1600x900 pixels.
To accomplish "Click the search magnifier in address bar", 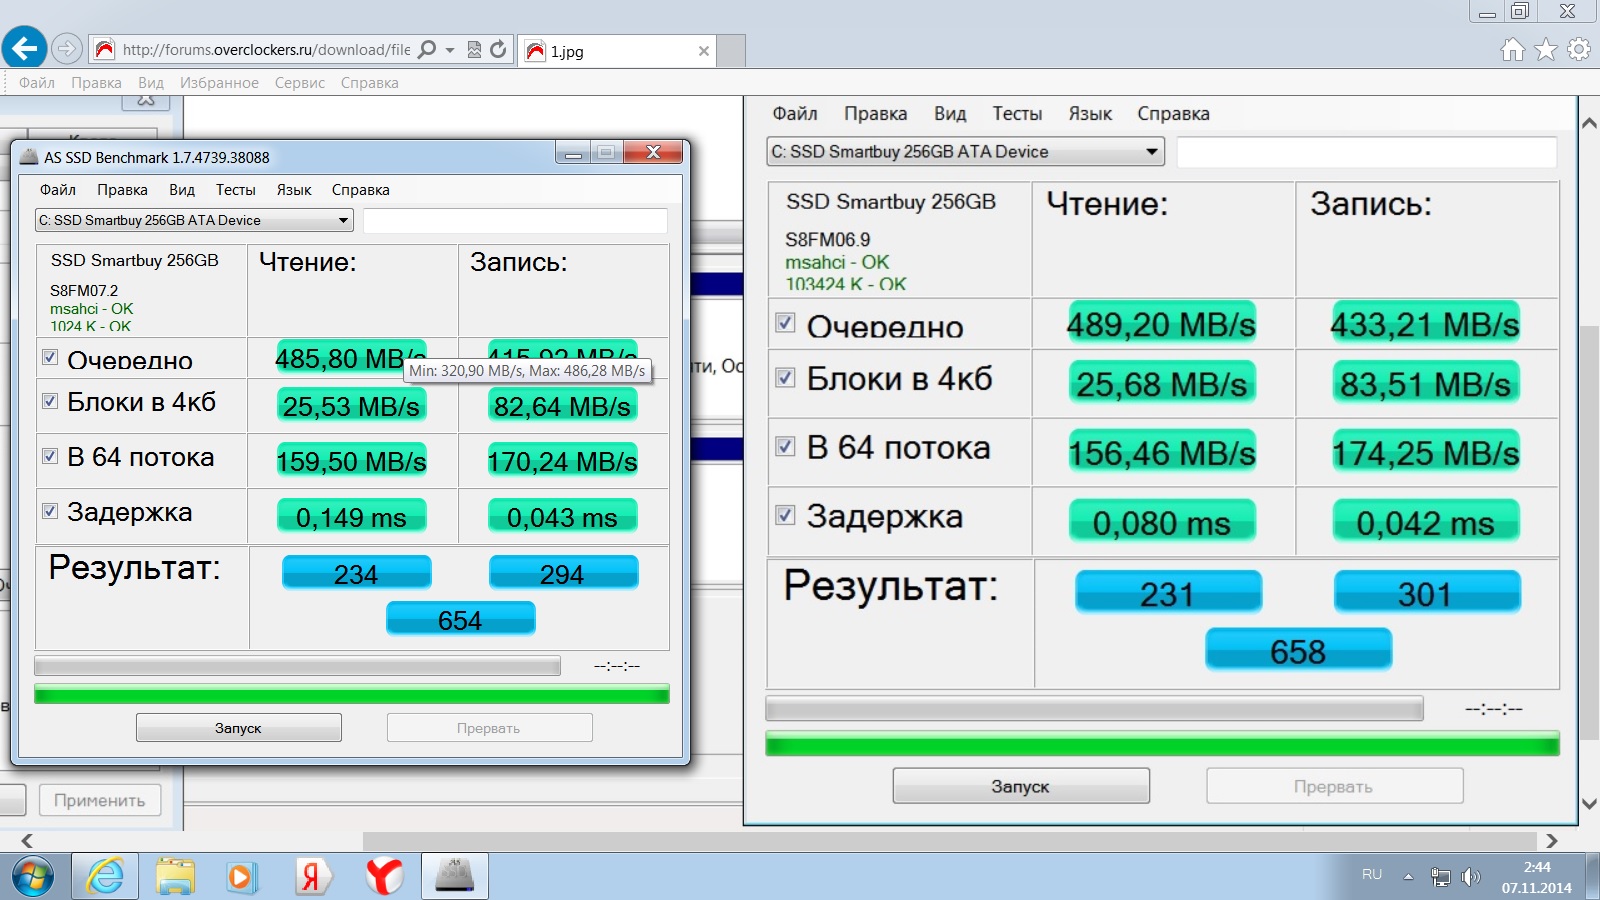I will click(427, 49).
